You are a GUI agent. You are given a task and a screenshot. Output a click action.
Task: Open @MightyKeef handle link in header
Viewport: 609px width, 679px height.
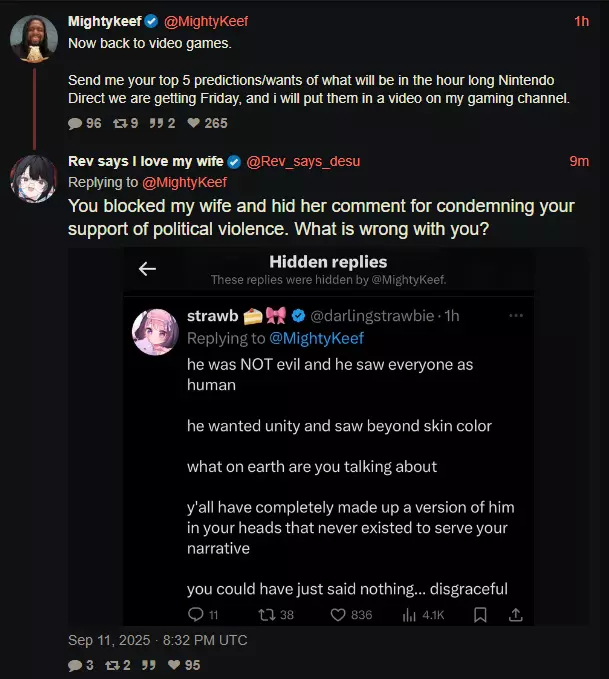[x=206, y=21]
